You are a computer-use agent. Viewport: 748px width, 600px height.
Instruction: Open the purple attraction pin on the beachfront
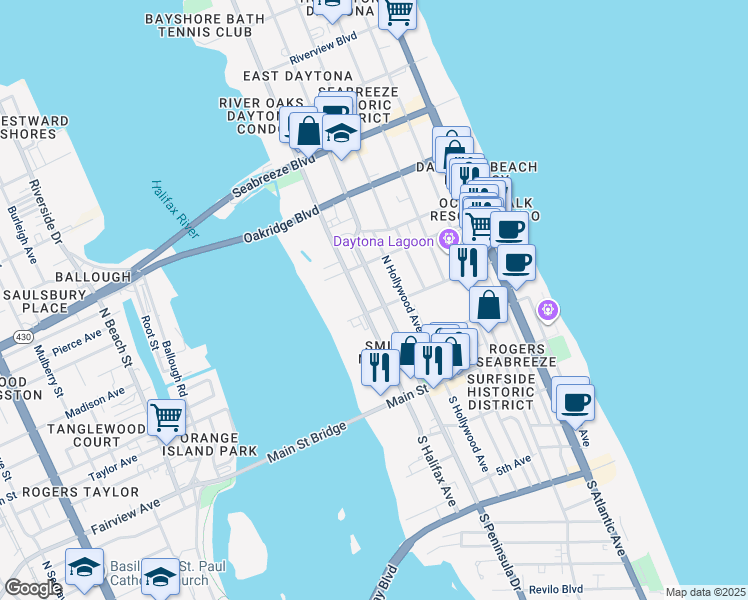point(548,311)
